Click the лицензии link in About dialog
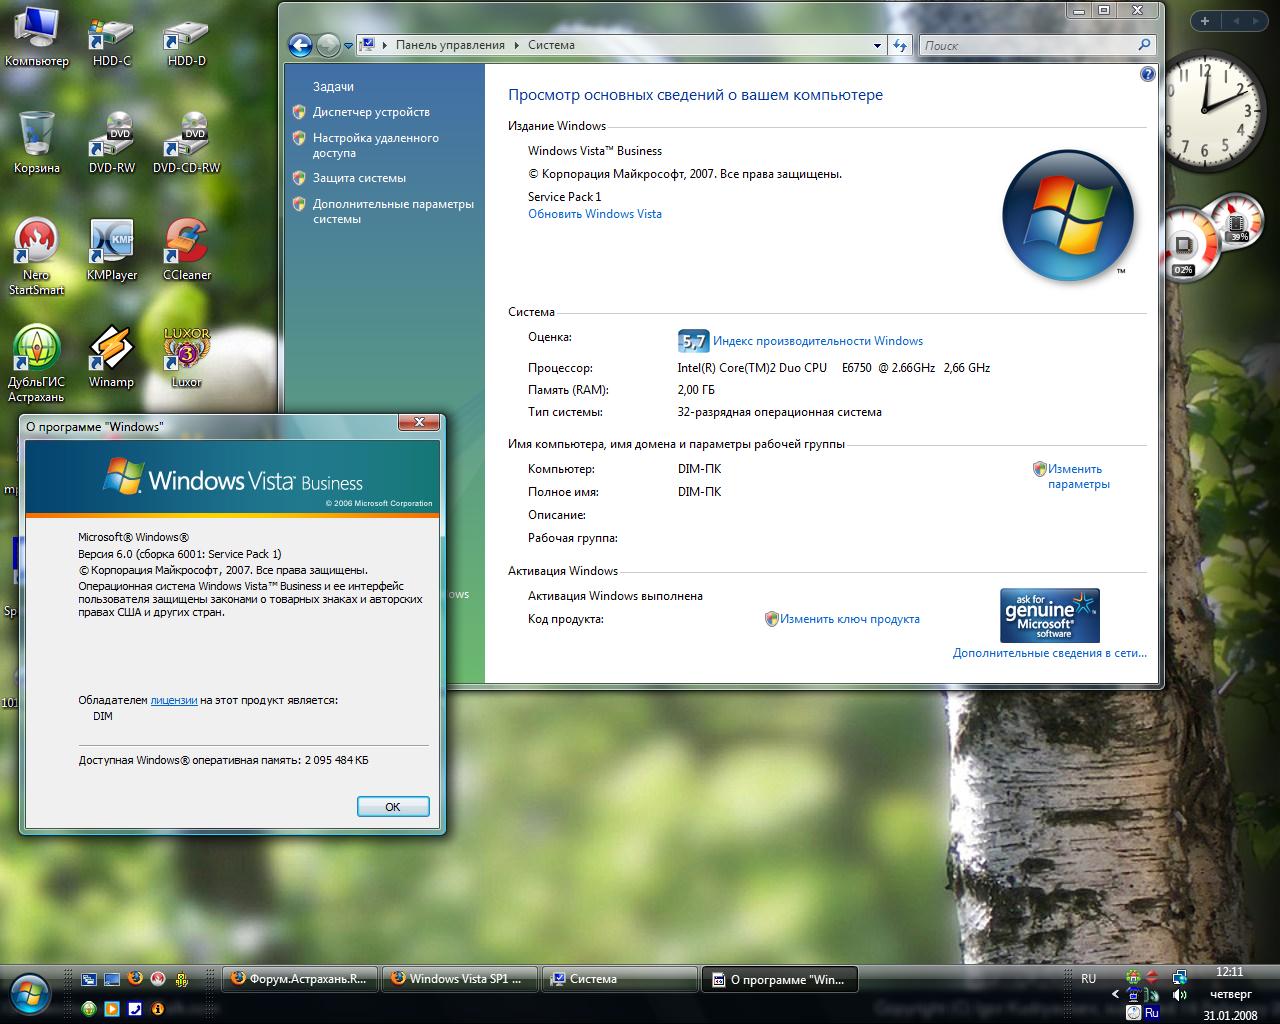Screen dimensions: 1280x1024 [174, 700]
